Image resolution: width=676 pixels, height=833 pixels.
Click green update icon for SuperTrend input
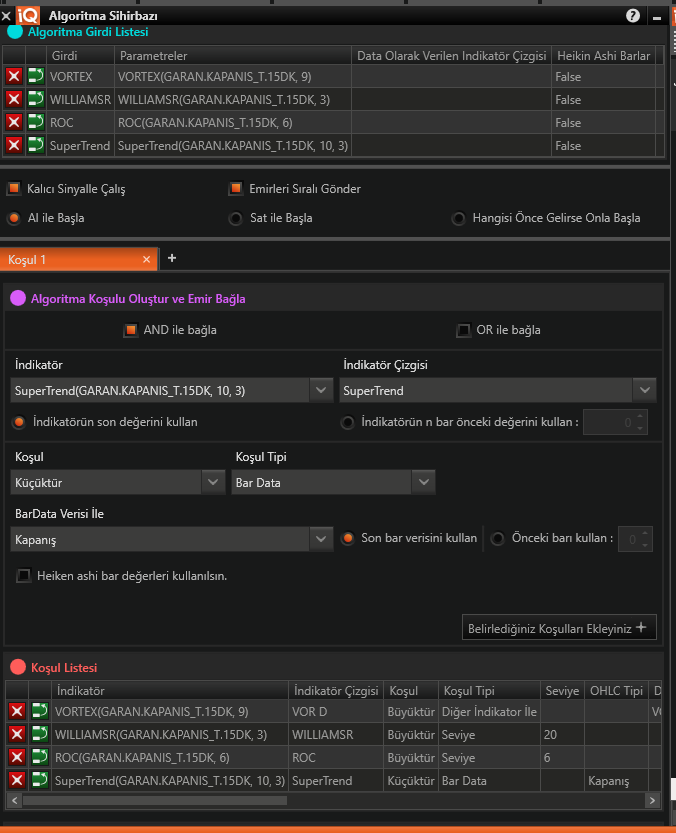tap(35, 145)
